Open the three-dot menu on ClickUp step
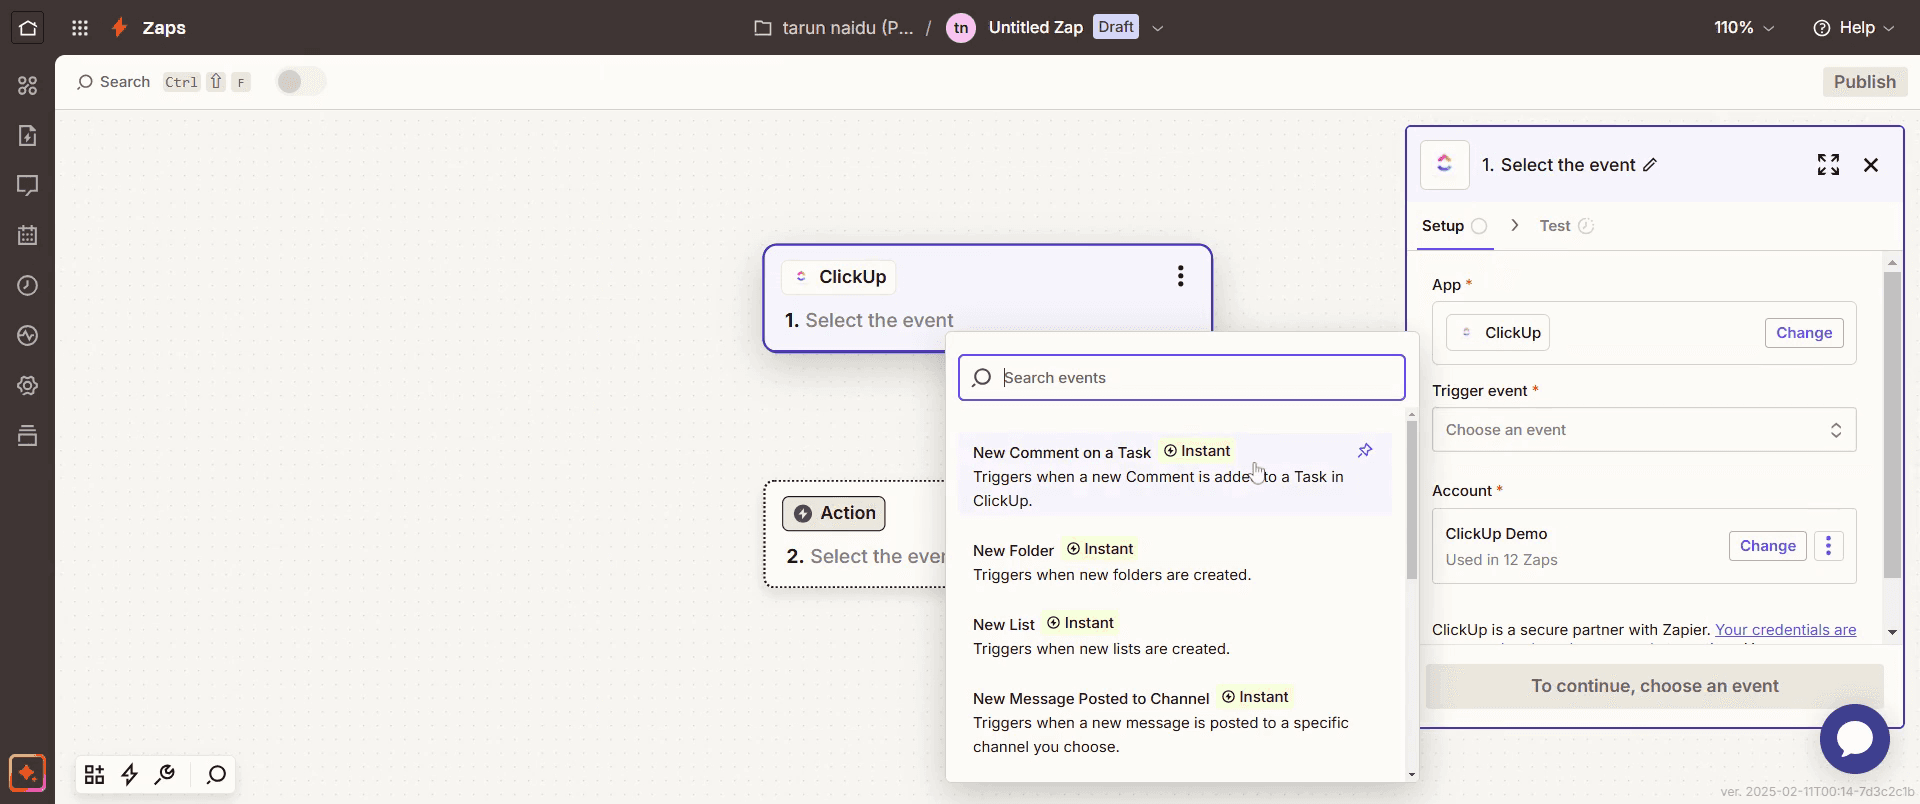The height and width of the screenshot is (804, 1920). 1181,276
